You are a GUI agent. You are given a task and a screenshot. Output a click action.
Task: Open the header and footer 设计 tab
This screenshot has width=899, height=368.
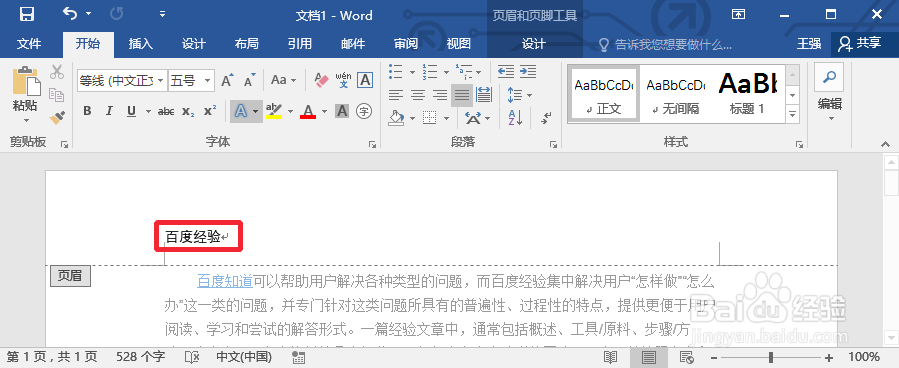[534, 44]
